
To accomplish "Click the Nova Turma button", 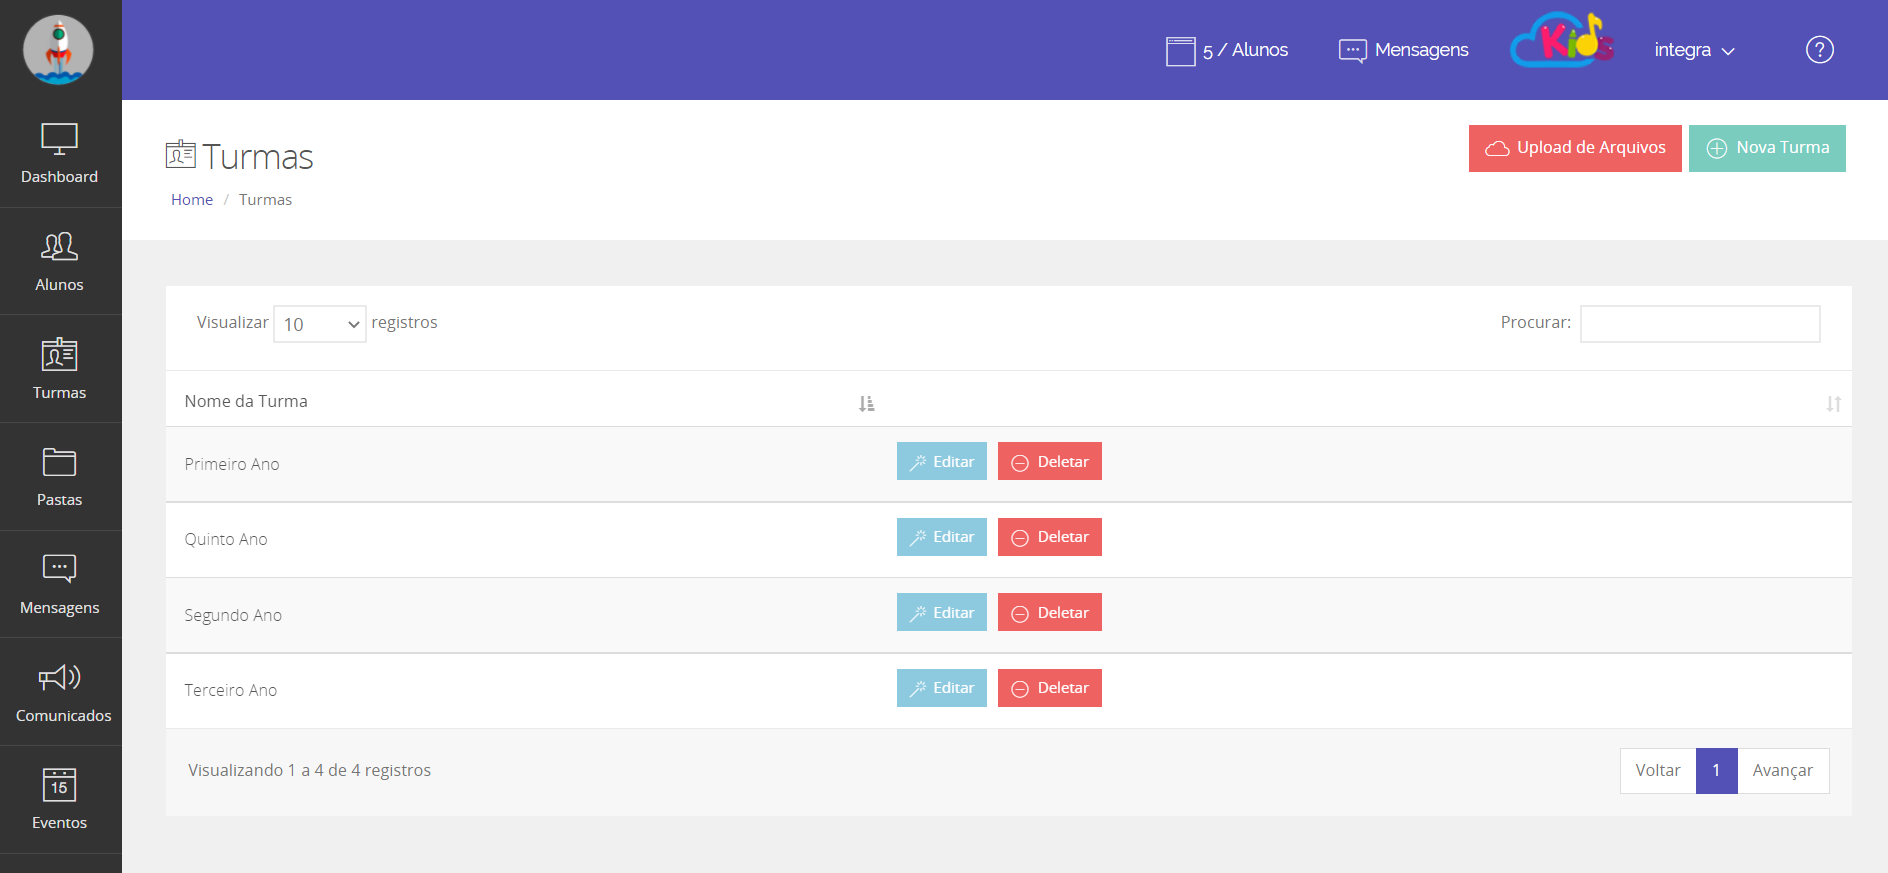I will click(x=1766, y=148).
